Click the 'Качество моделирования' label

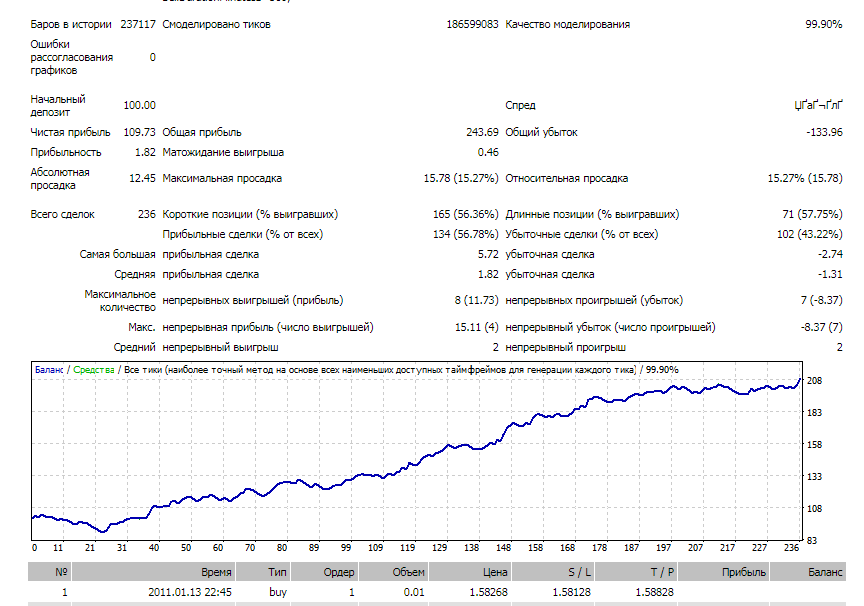[x=568, y=24]
